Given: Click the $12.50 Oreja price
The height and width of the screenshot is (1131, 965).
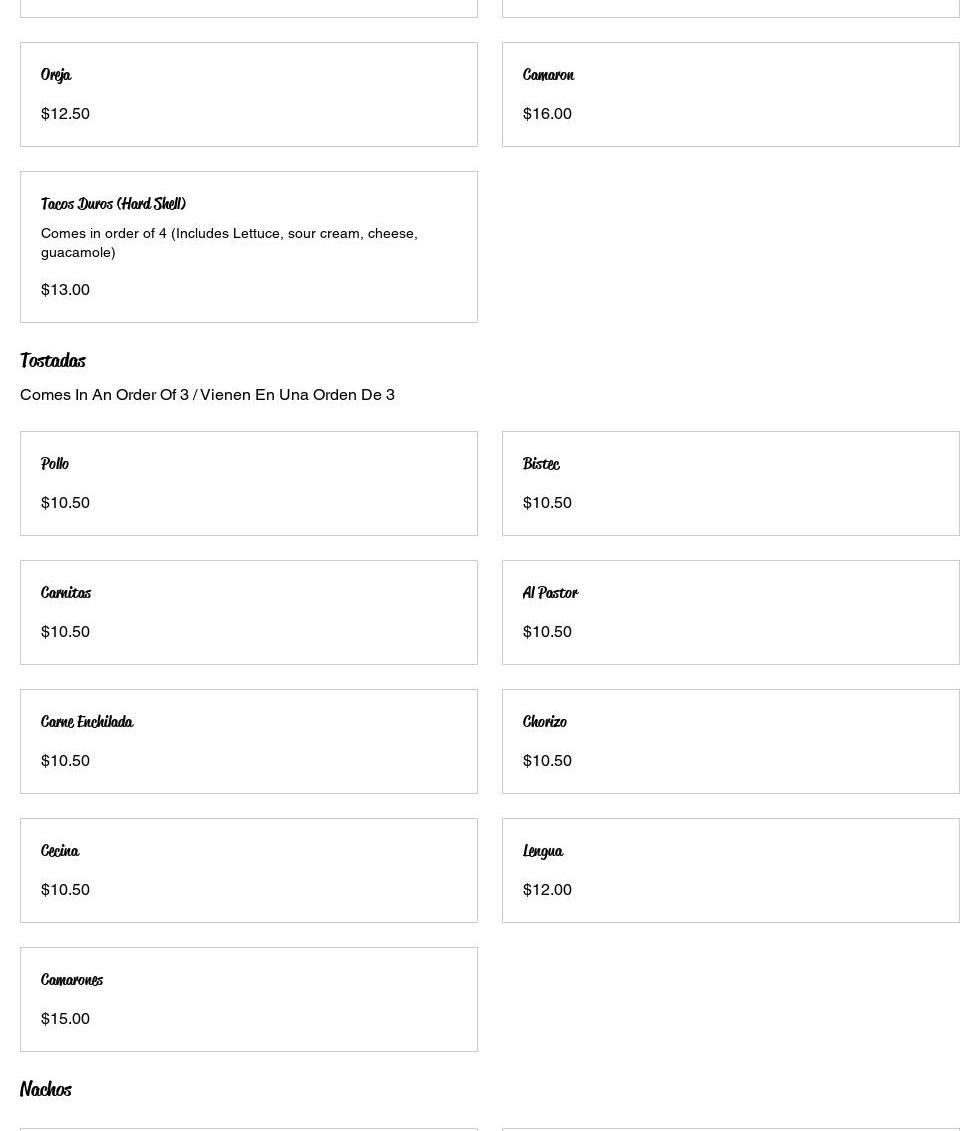Looking at the screenshot, I should click(65, 113).
